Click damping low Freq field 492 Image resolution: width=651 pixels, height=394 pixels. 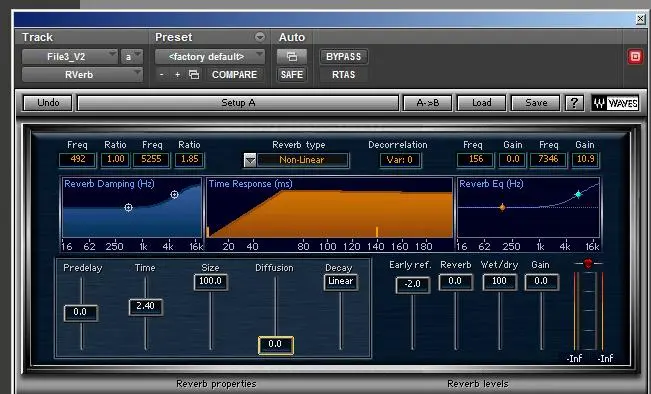click(x=78, y=160)
